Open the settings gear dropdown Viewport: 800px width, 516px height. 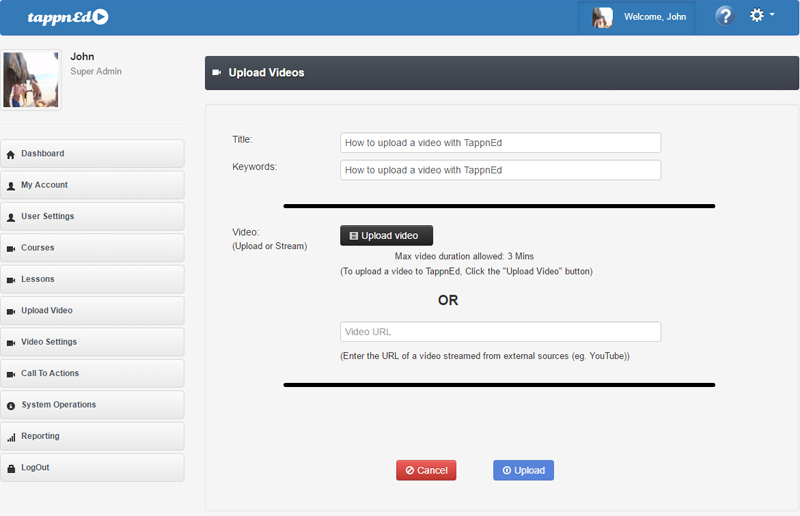[x=762, y=16]
